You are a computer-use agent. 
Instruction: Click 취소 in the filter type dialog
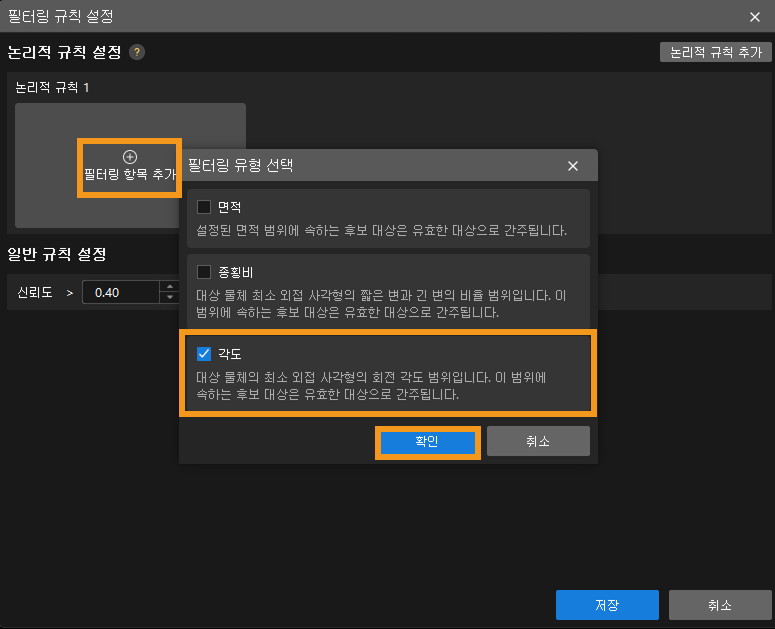(x=538, y=441)
